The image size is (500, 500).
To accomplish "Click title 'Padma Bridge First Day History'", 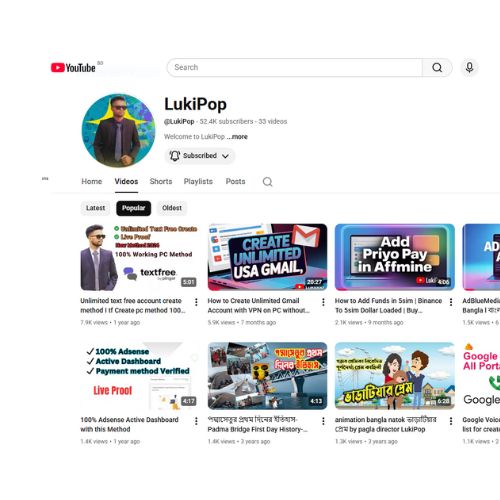I will [x=257, y=424].
